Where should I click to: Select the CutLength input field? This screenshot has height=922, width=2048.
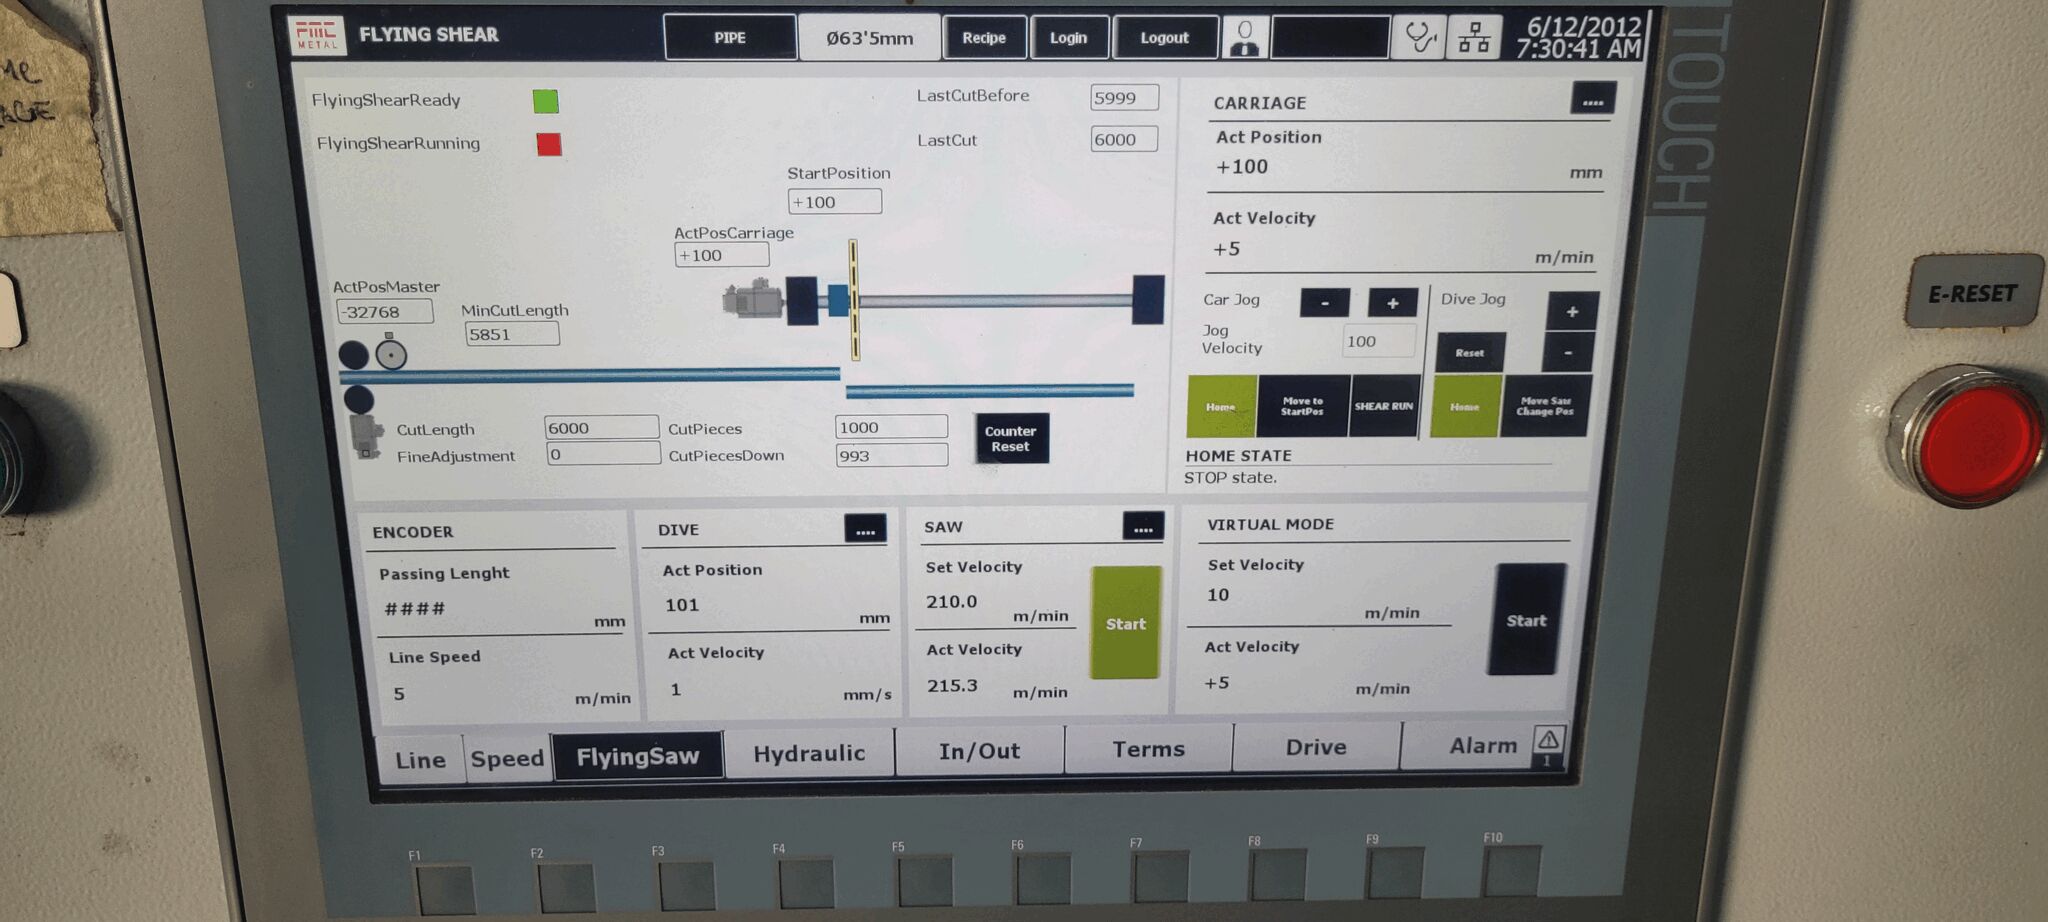click(x=601, y=428)
